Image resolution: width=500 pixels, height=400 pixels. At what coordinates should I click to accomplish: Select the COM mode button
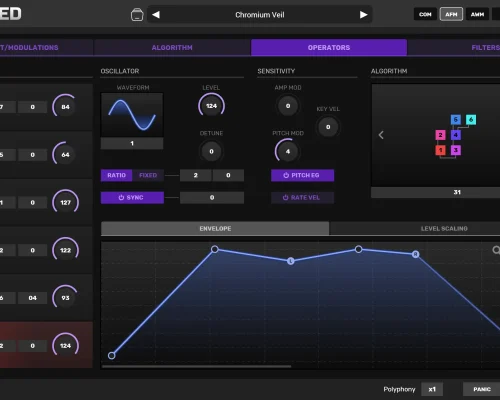[425, 14]
